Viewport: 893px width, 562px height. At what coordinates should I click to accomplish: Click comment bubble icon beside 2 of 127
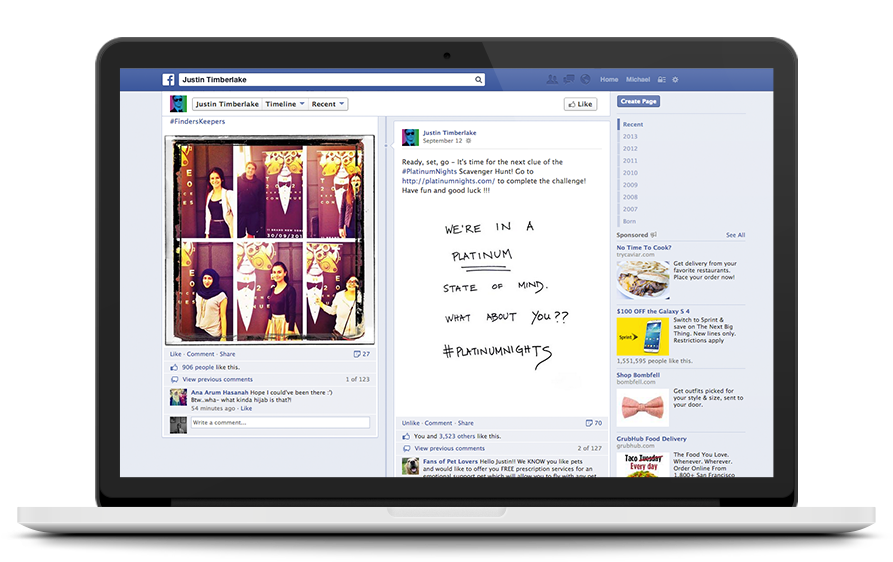point(406,448)
